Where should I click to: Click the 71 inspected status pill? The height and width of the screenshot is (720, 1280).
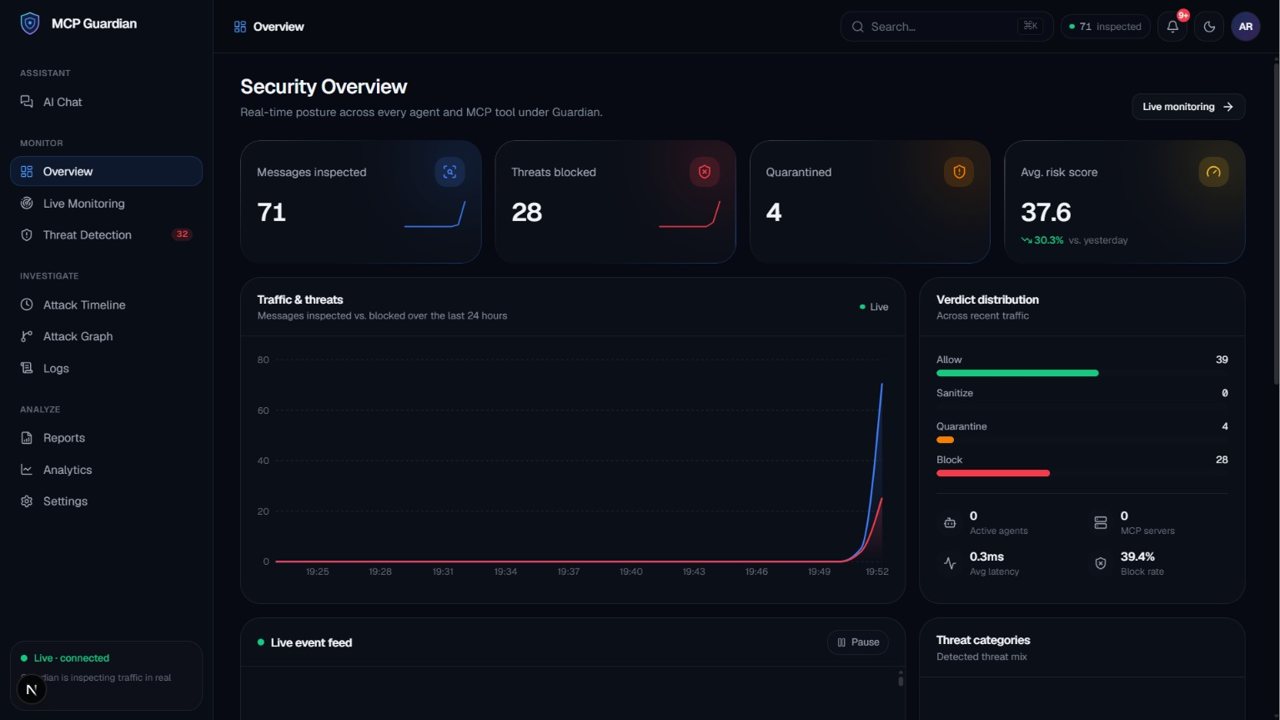(1105, 27)
